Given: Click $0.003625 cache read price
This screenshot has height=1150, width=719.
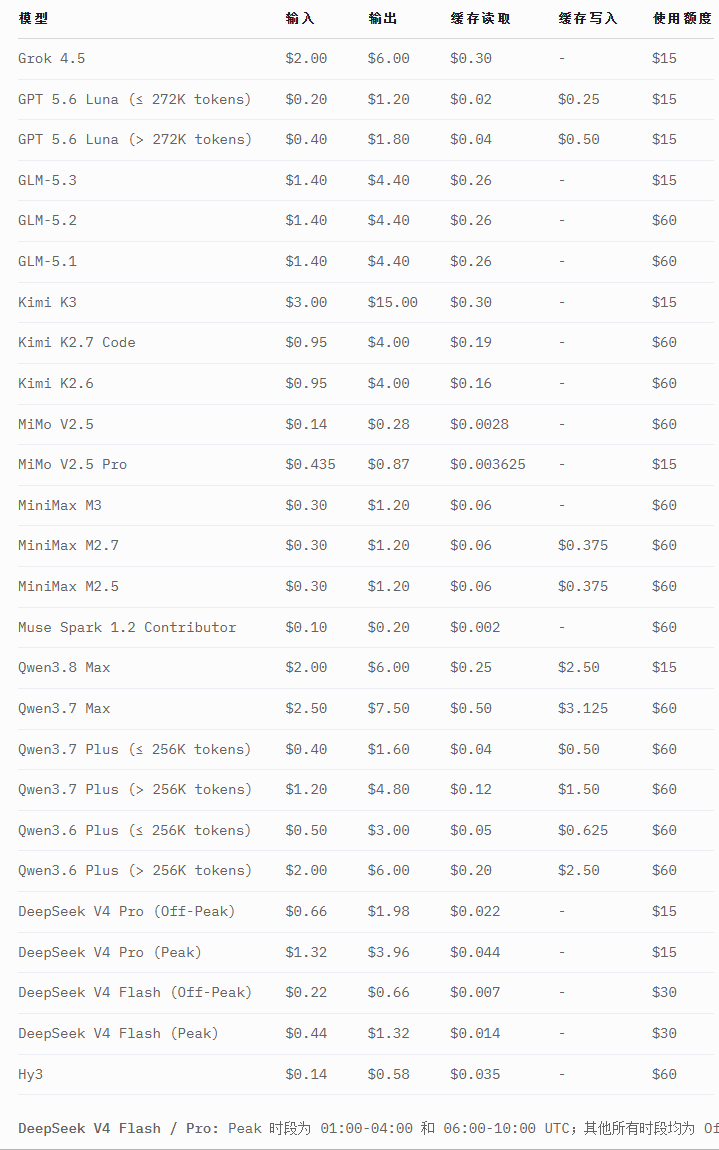Looking at the screenshot, I should (x=488, y=464).
